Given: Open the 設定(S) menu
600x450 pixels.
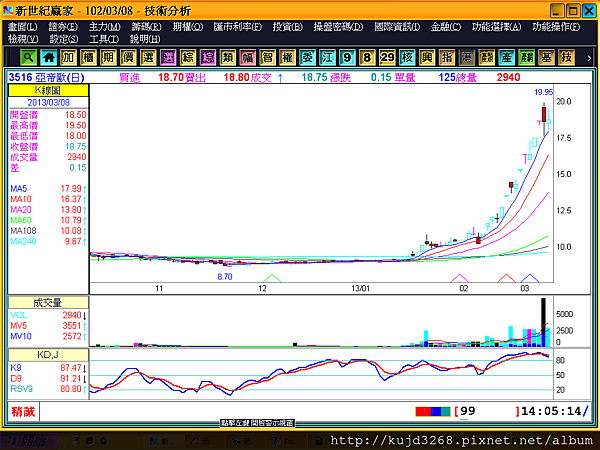Looking at the screenshot, I should [x=64, y=39].
